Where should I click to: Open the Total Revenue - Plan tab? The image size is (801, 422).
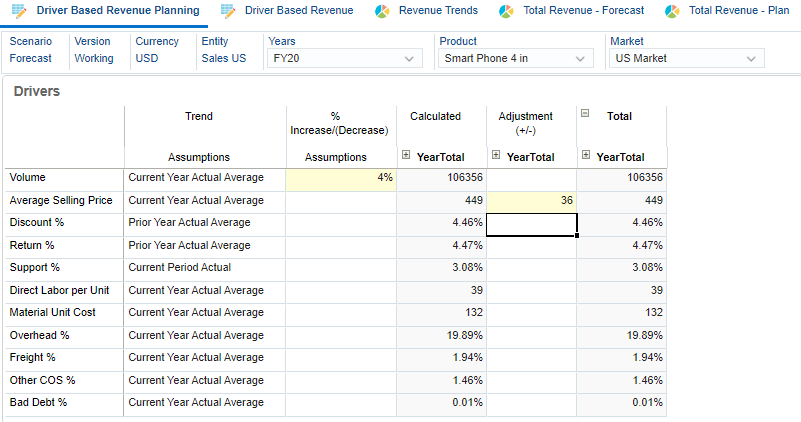click(x=739, y=10)
